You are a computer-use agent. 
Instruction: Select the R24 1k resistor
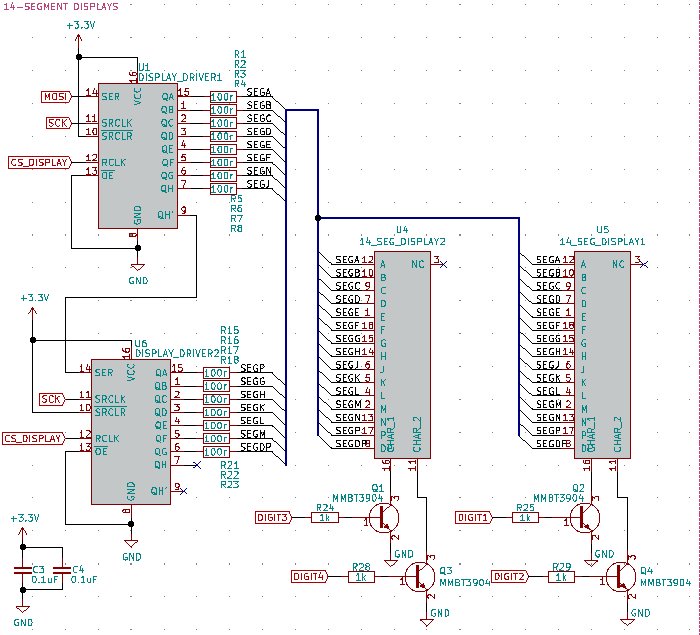tap(325, 518)
